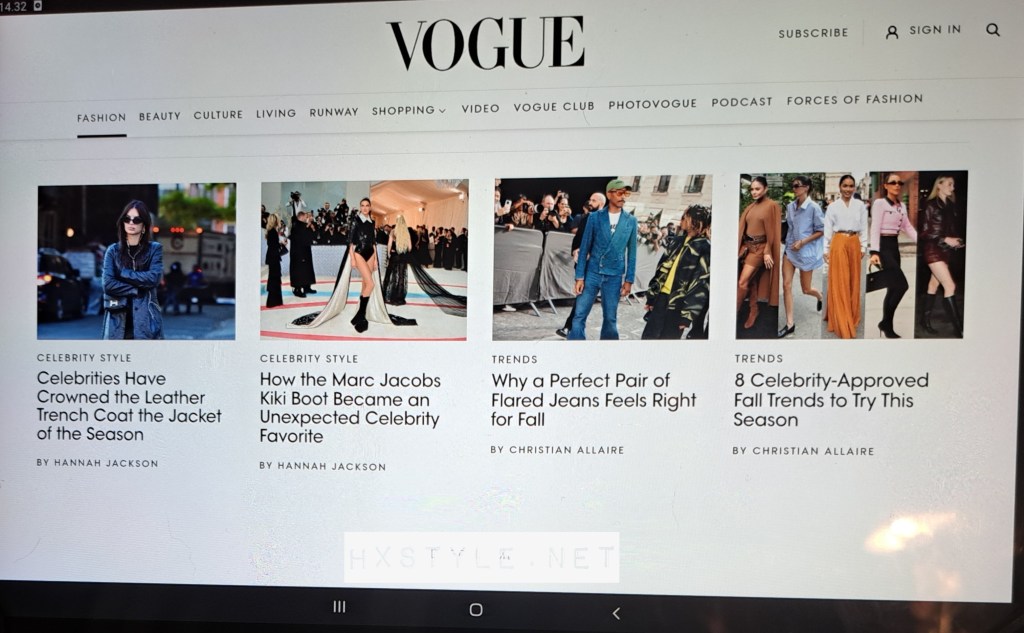
Task: Open the Podcast menu item
Action: click(x=742, y=102)
